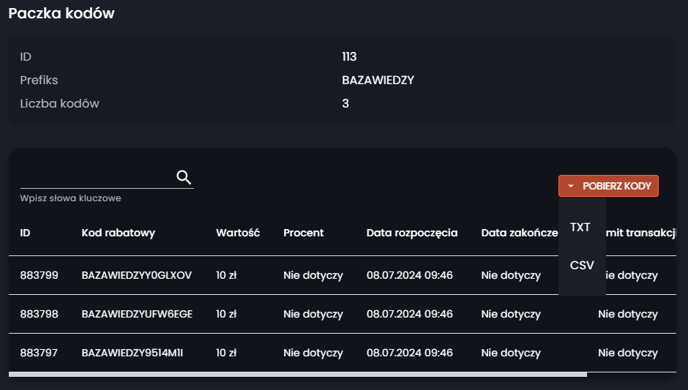This screenshot has width=688, height=390.
Task: Sort by Data rozpoczęcia column header
Action: click(x=412, y=233)
